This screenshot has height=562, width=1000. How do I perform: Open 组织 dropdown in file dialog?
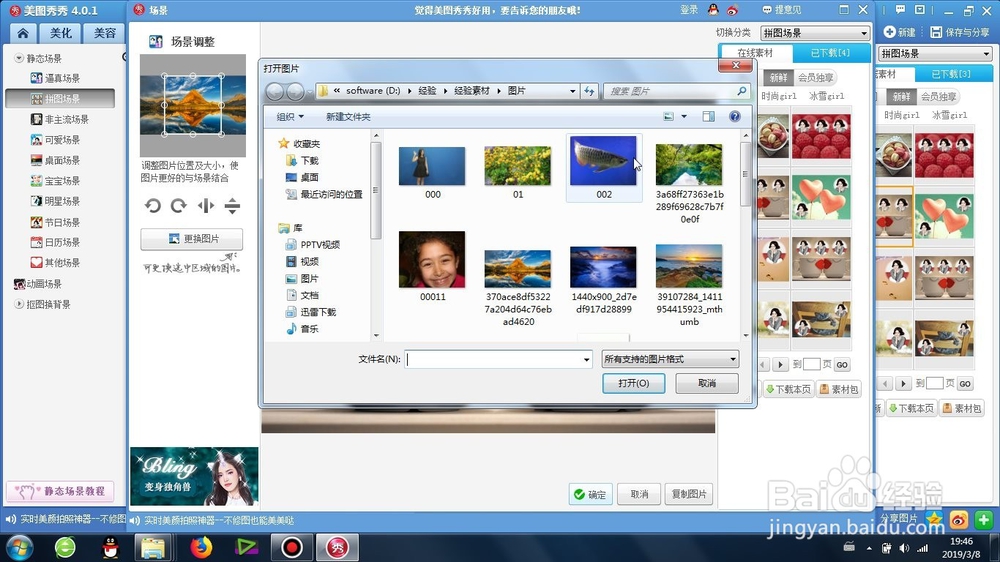[290, 117]
